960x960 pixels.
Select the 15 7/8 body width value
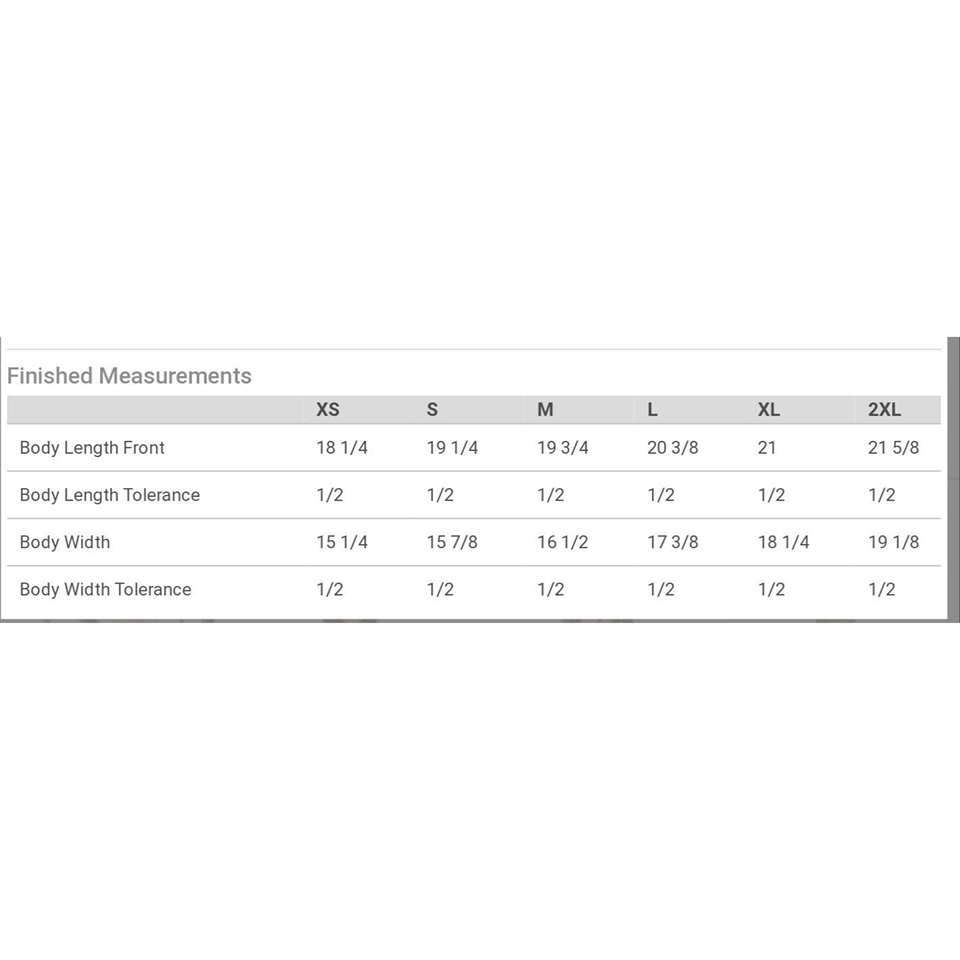(x=452, y=542)
